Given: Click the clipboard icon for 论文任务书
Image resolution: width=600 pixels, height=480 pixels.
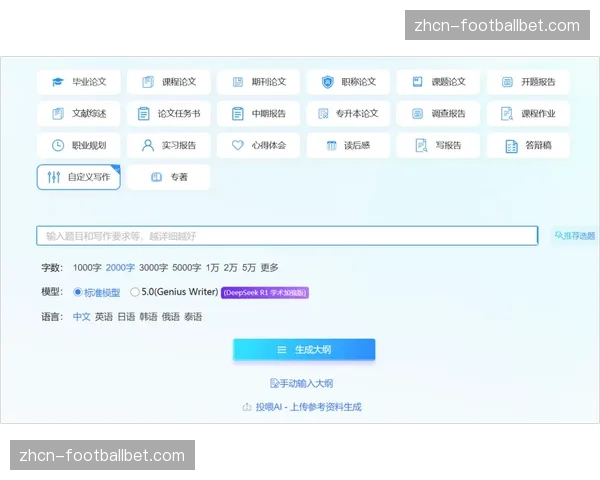Looking at the screenshot, I should click(x=144, y=114).
